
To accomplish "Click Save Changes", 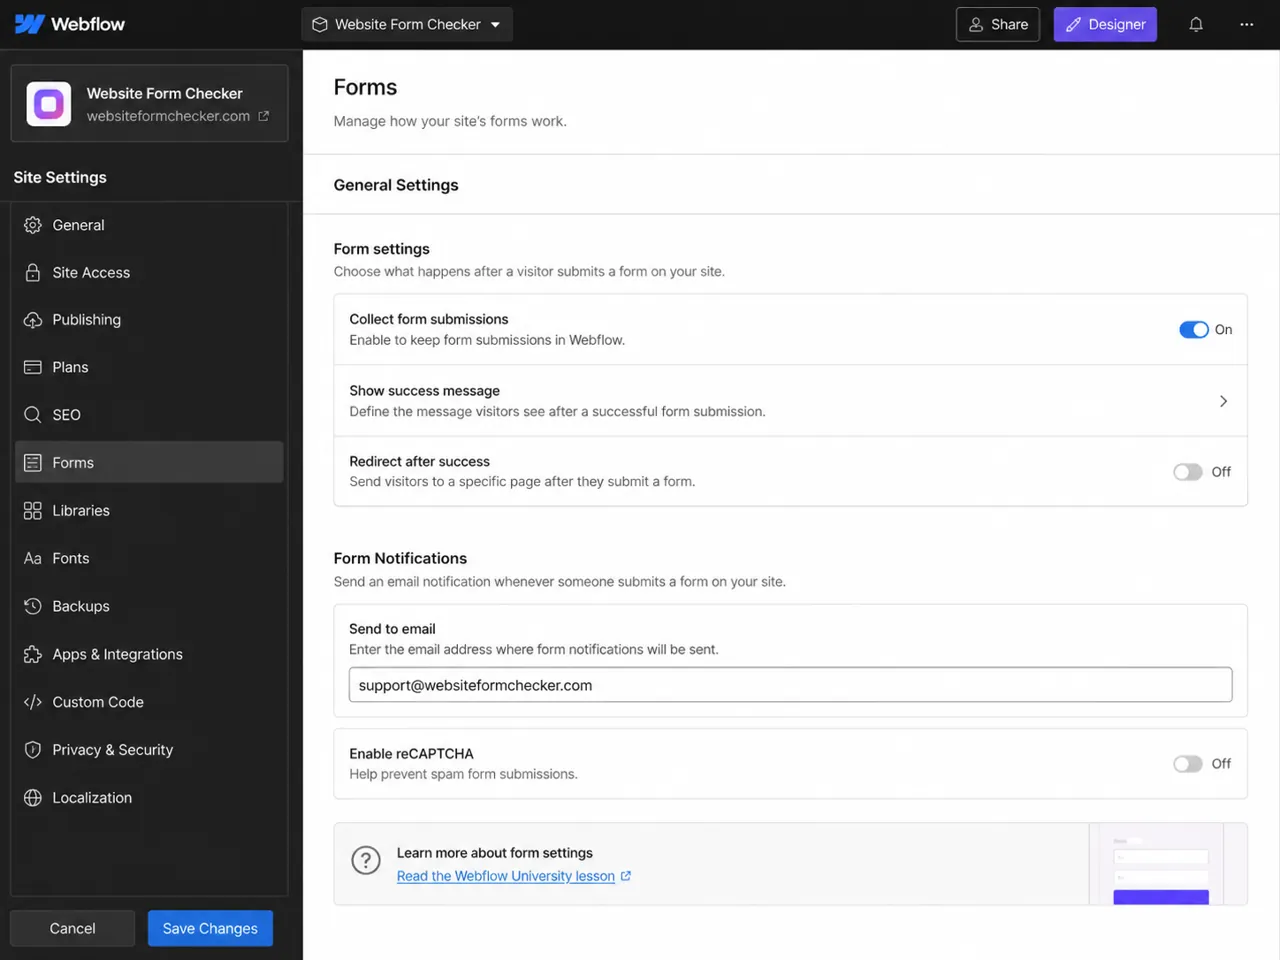I will [210, 928].
